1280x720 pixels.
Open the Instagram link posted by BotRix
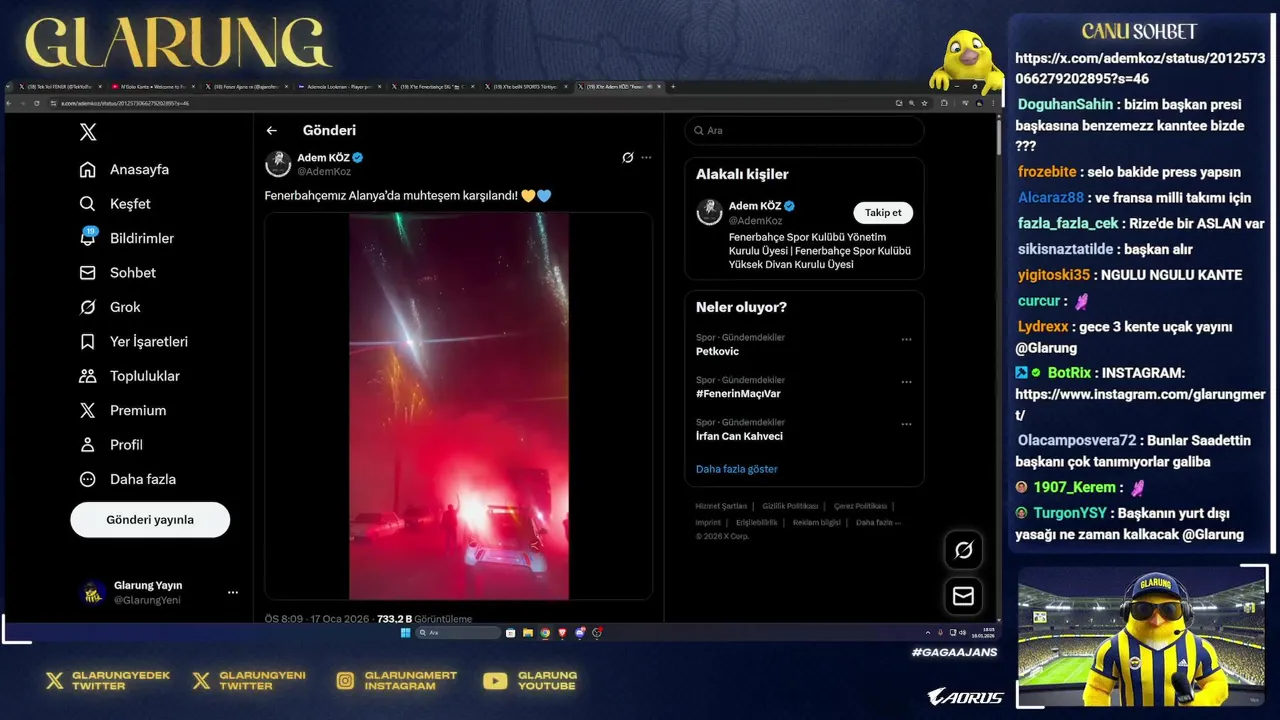[1140, 405]
